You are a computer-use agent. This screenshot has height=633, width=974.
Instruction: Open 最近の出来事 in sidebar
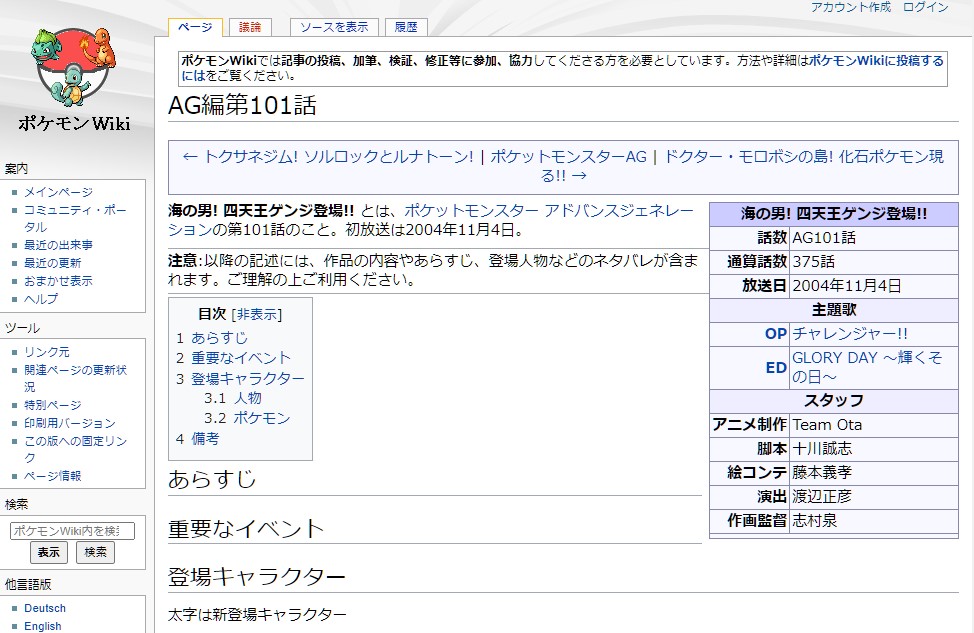(58, 245)
